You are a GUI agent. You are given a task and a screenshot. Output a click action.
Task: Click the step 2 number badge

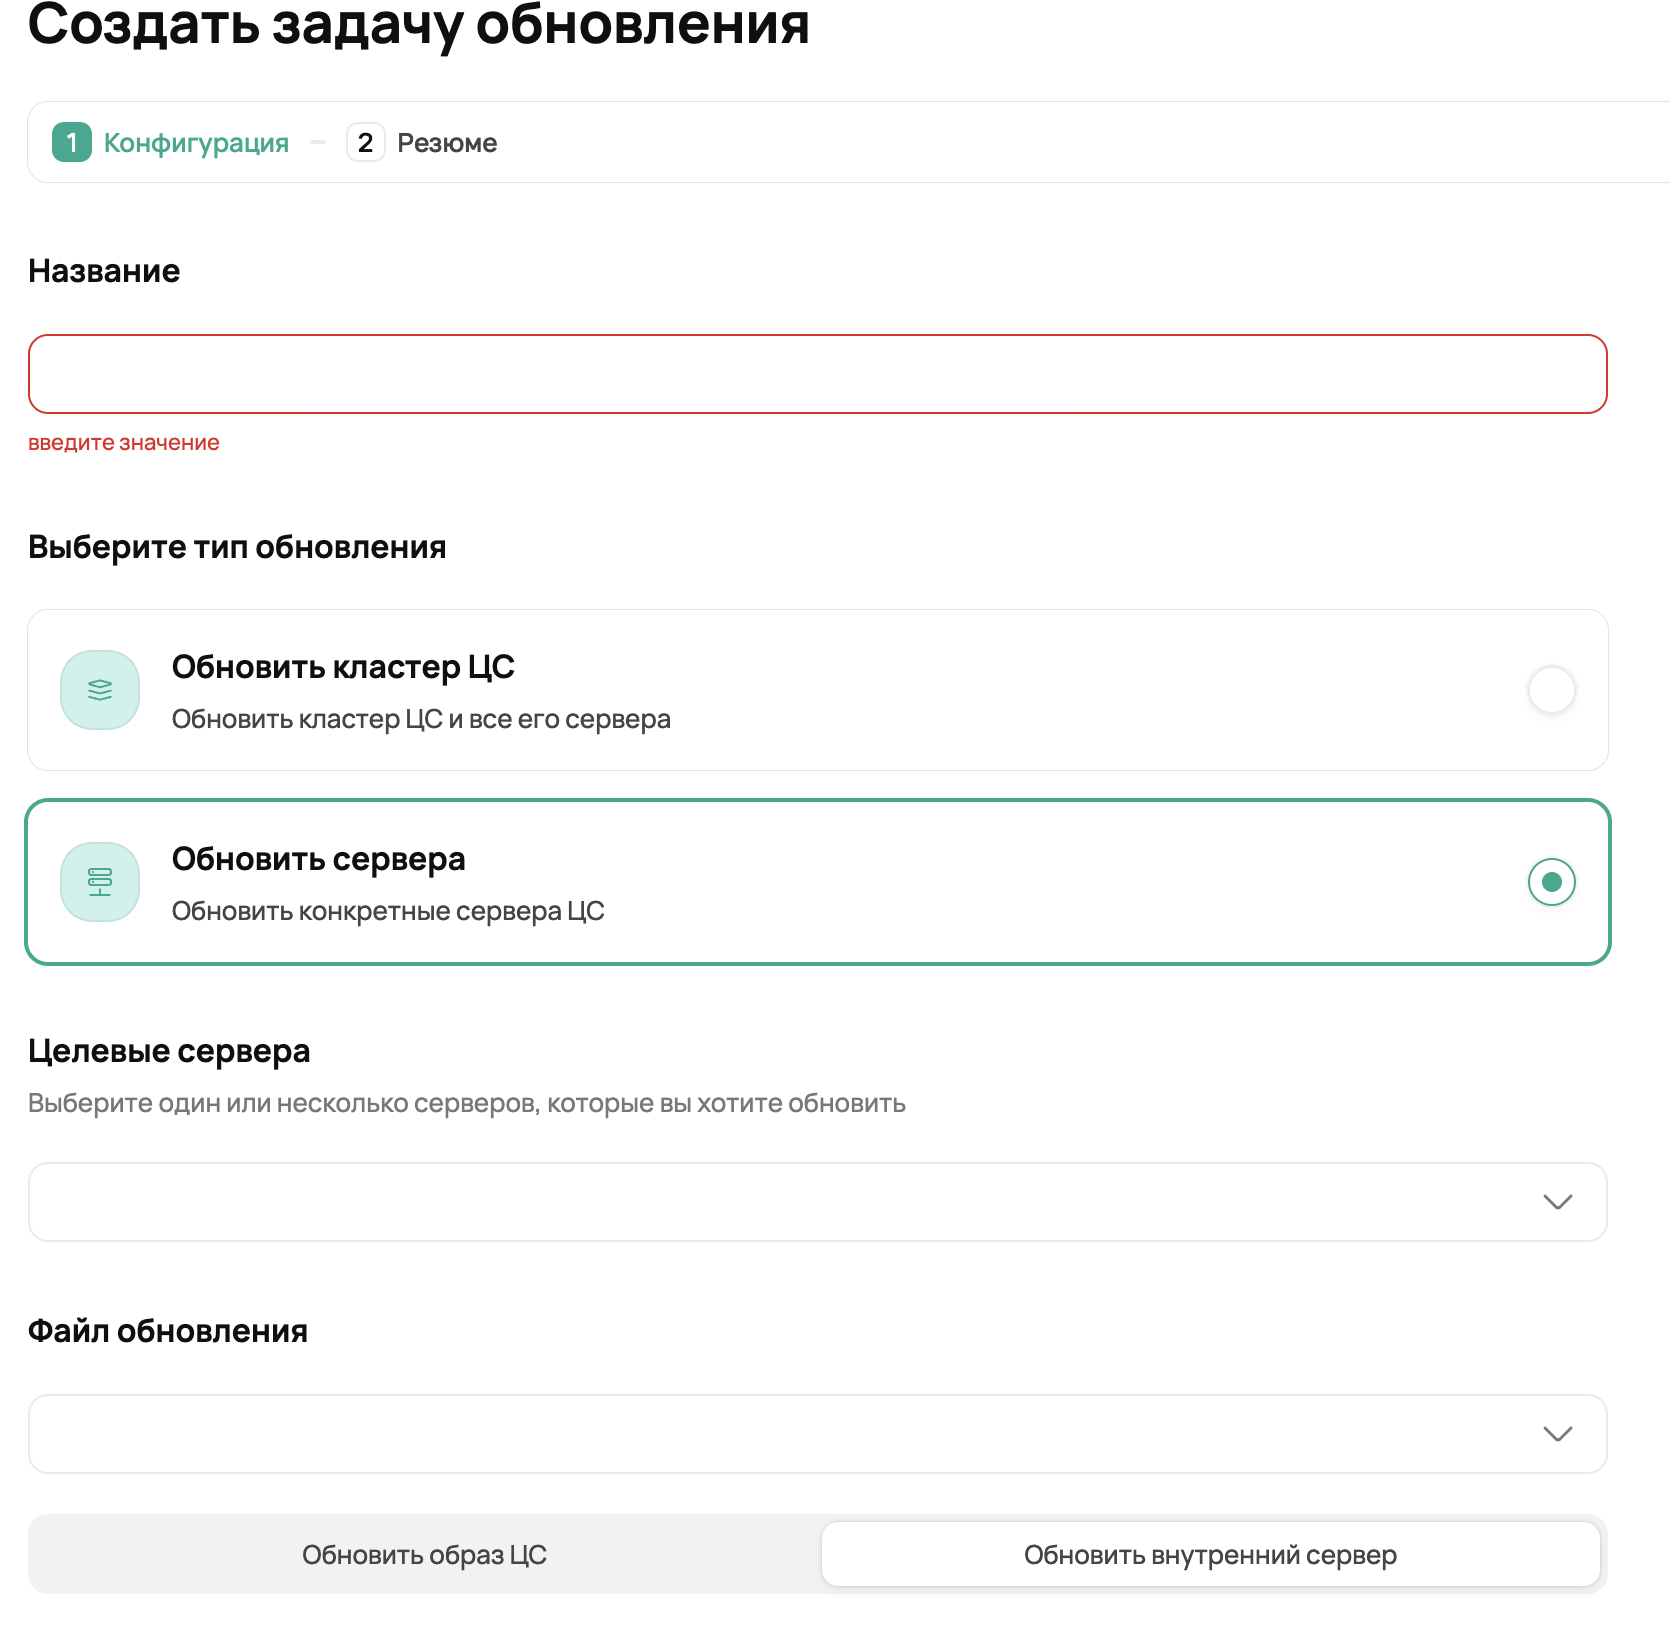(x=365, y=143)
